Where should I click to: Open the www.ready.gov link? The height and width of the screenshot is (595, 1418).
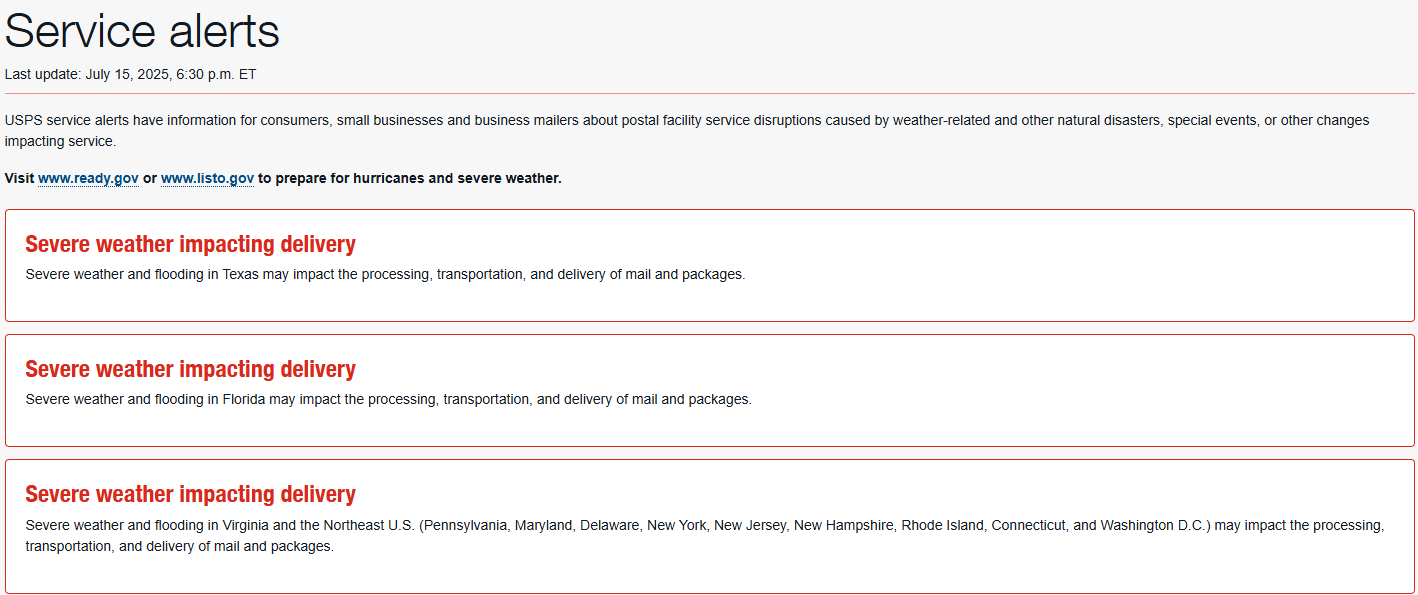click(88, 178)
